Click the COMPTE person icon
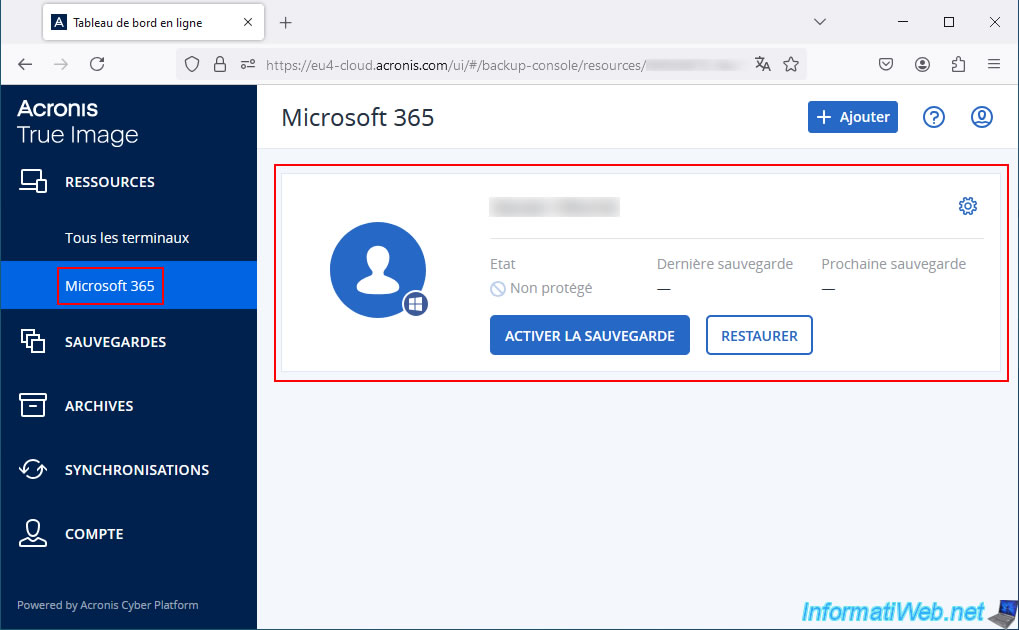 click(32, 533)
